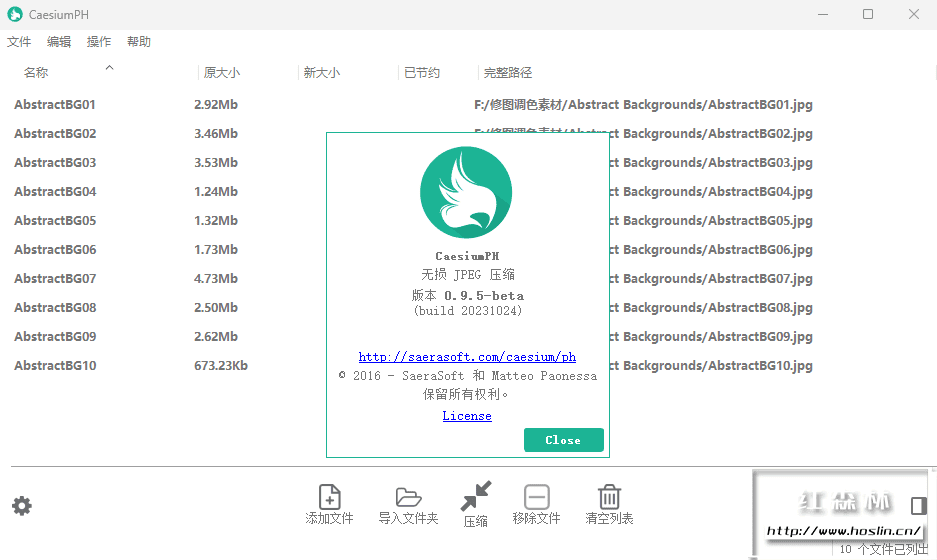This screenshot has height=560, width=937.
Task: Click the 添加文件 add file icon
Action: (329, 497)
